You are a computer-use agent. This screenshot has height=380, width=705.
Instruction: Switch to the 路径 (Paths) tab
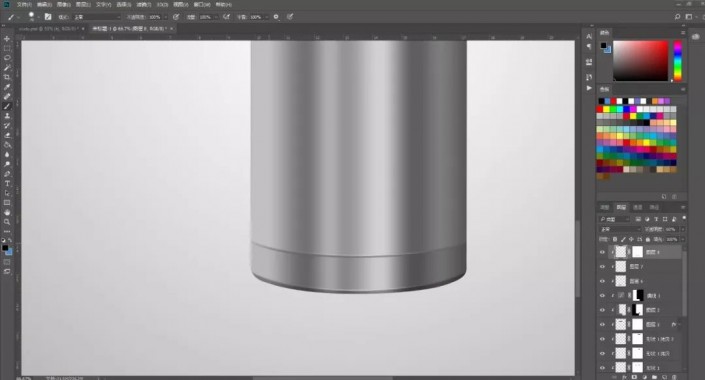(654, 207)
